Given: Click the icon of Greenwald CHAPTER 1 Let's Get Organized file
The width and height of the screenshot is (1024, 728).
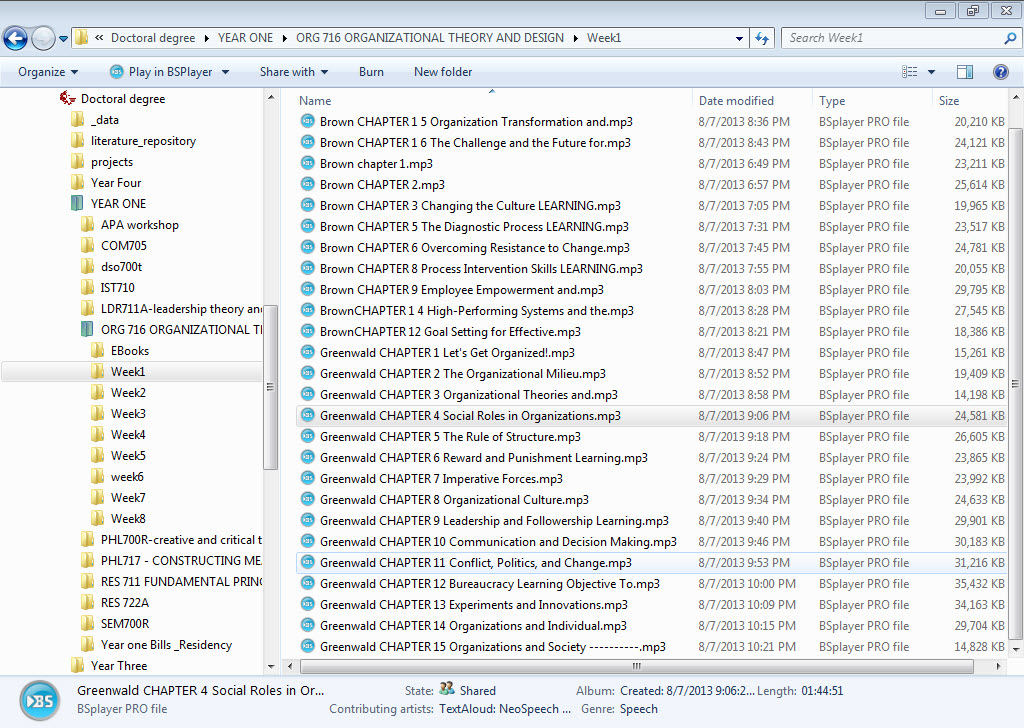Looking at the screenshot, I should pos(308,353).
